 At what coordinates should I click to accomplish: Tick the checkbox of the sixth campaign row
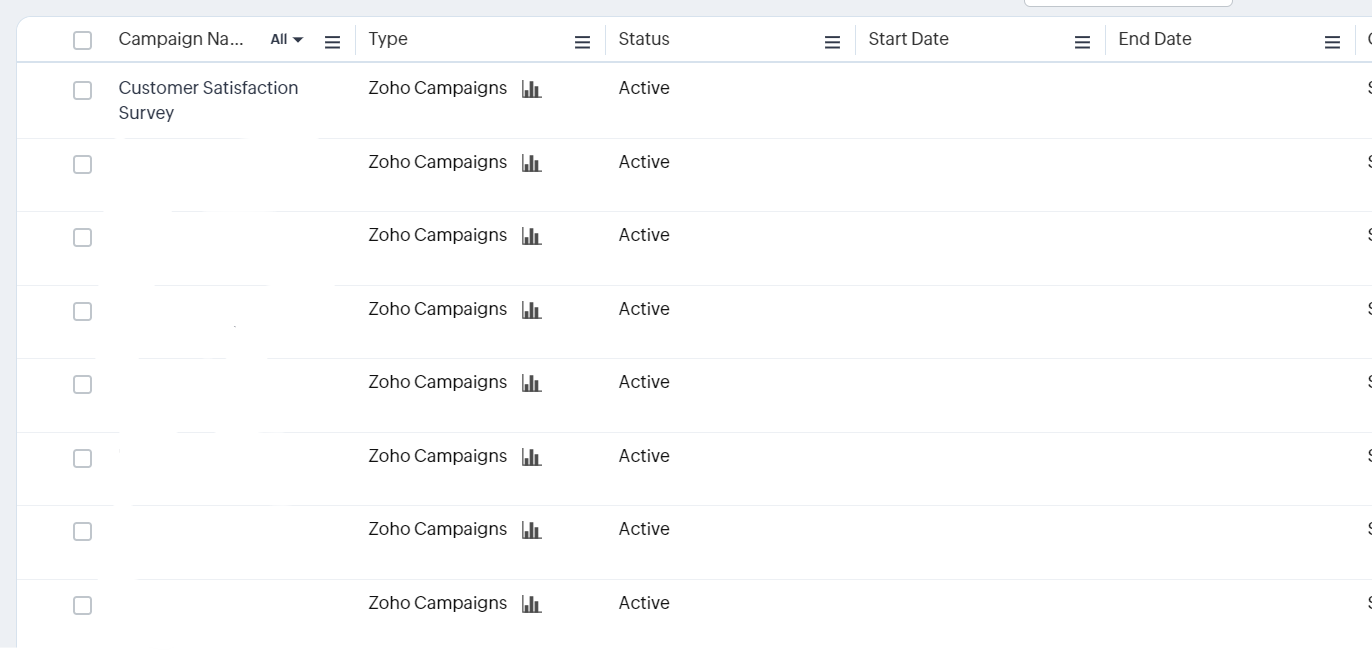tap(82, 458)
